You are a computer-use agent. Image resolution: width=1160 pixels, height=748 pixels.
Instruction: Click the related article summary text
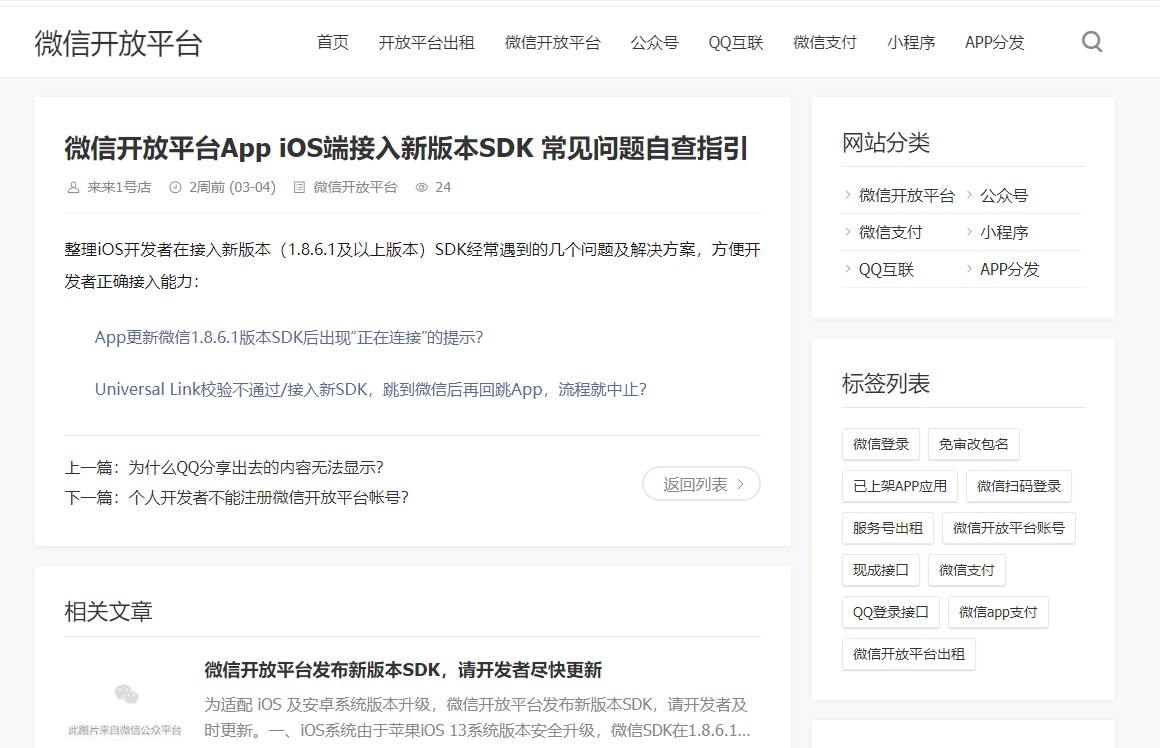477,717
